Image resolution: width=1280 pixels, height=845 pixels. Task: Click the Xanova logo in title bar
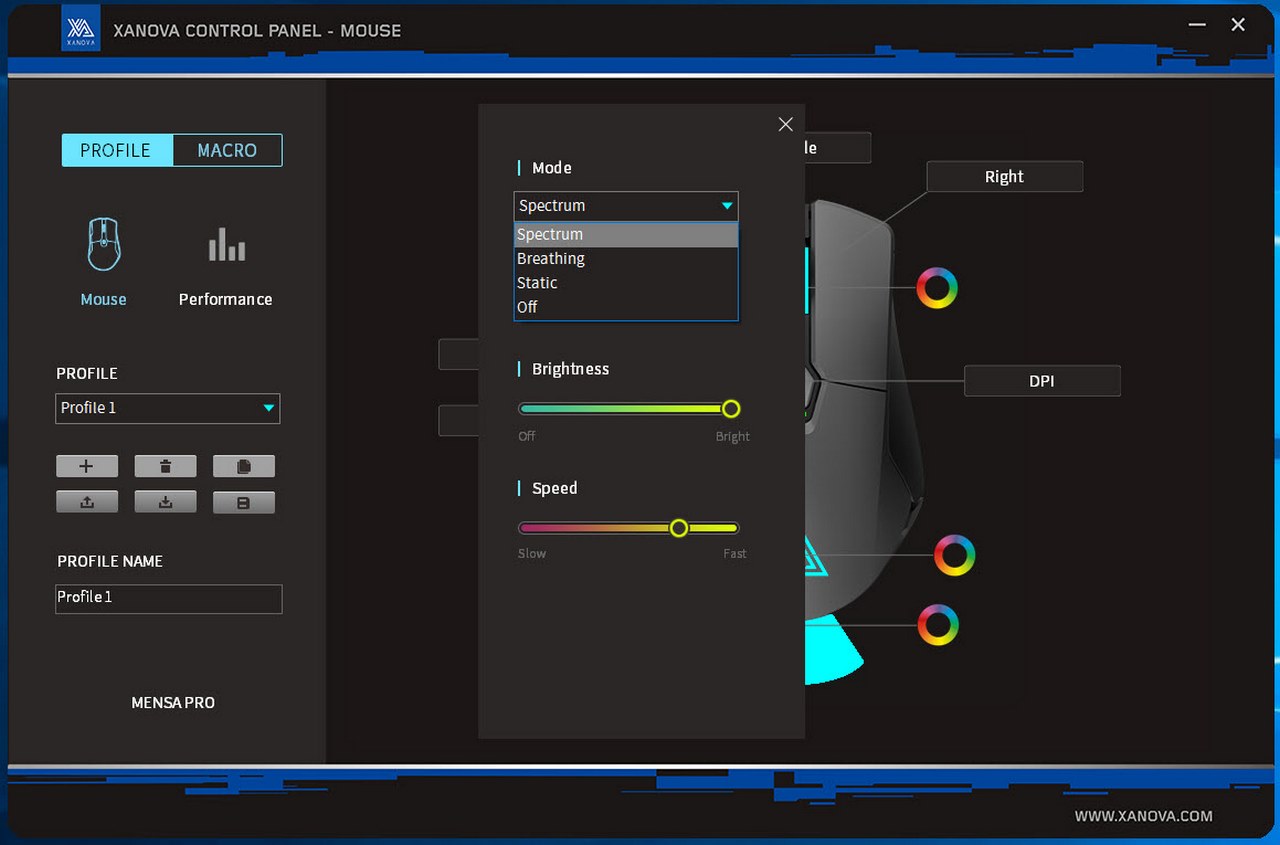click(80, 28)
